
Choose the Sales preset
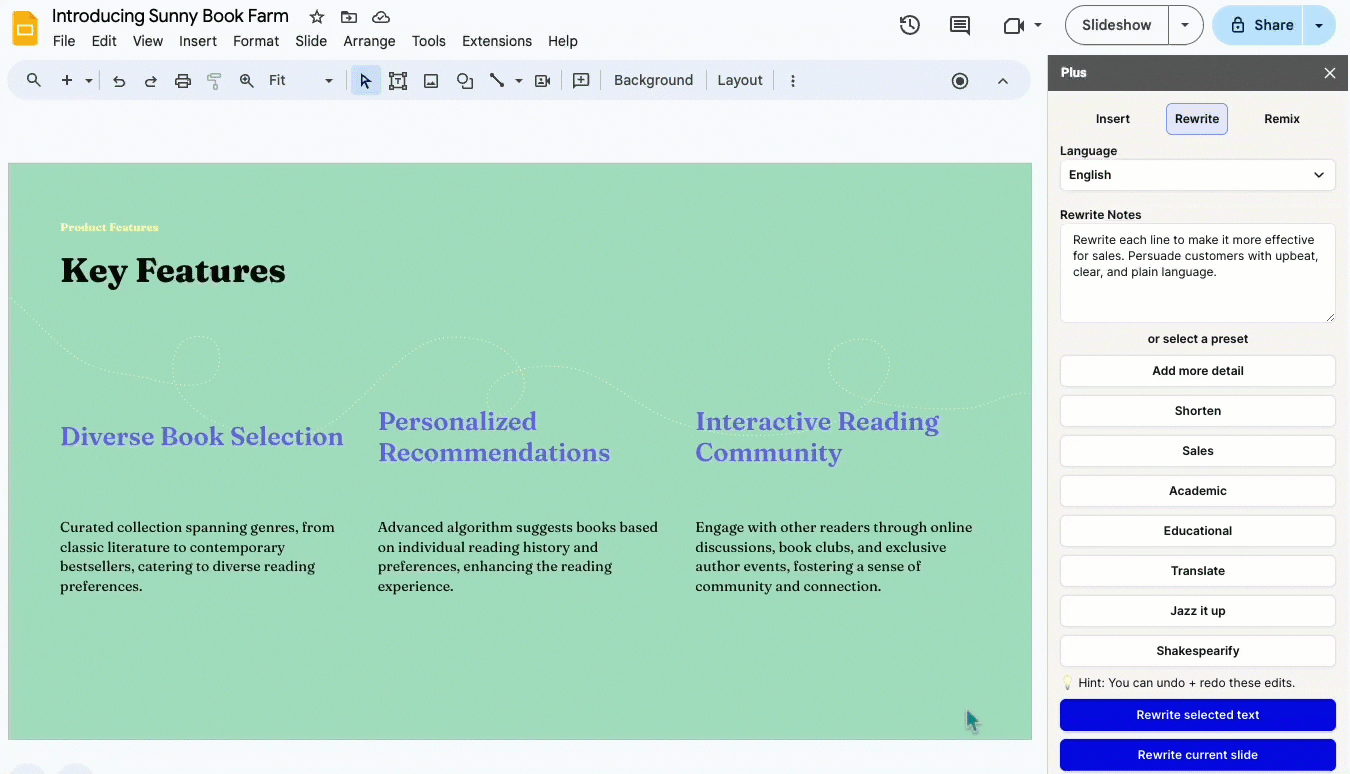(1198, 451)
